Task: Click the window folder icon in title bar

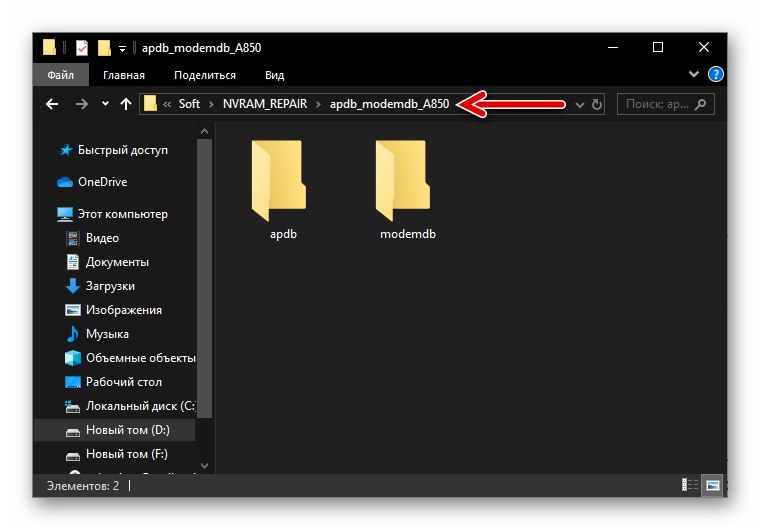Action: tap(49, 48)
